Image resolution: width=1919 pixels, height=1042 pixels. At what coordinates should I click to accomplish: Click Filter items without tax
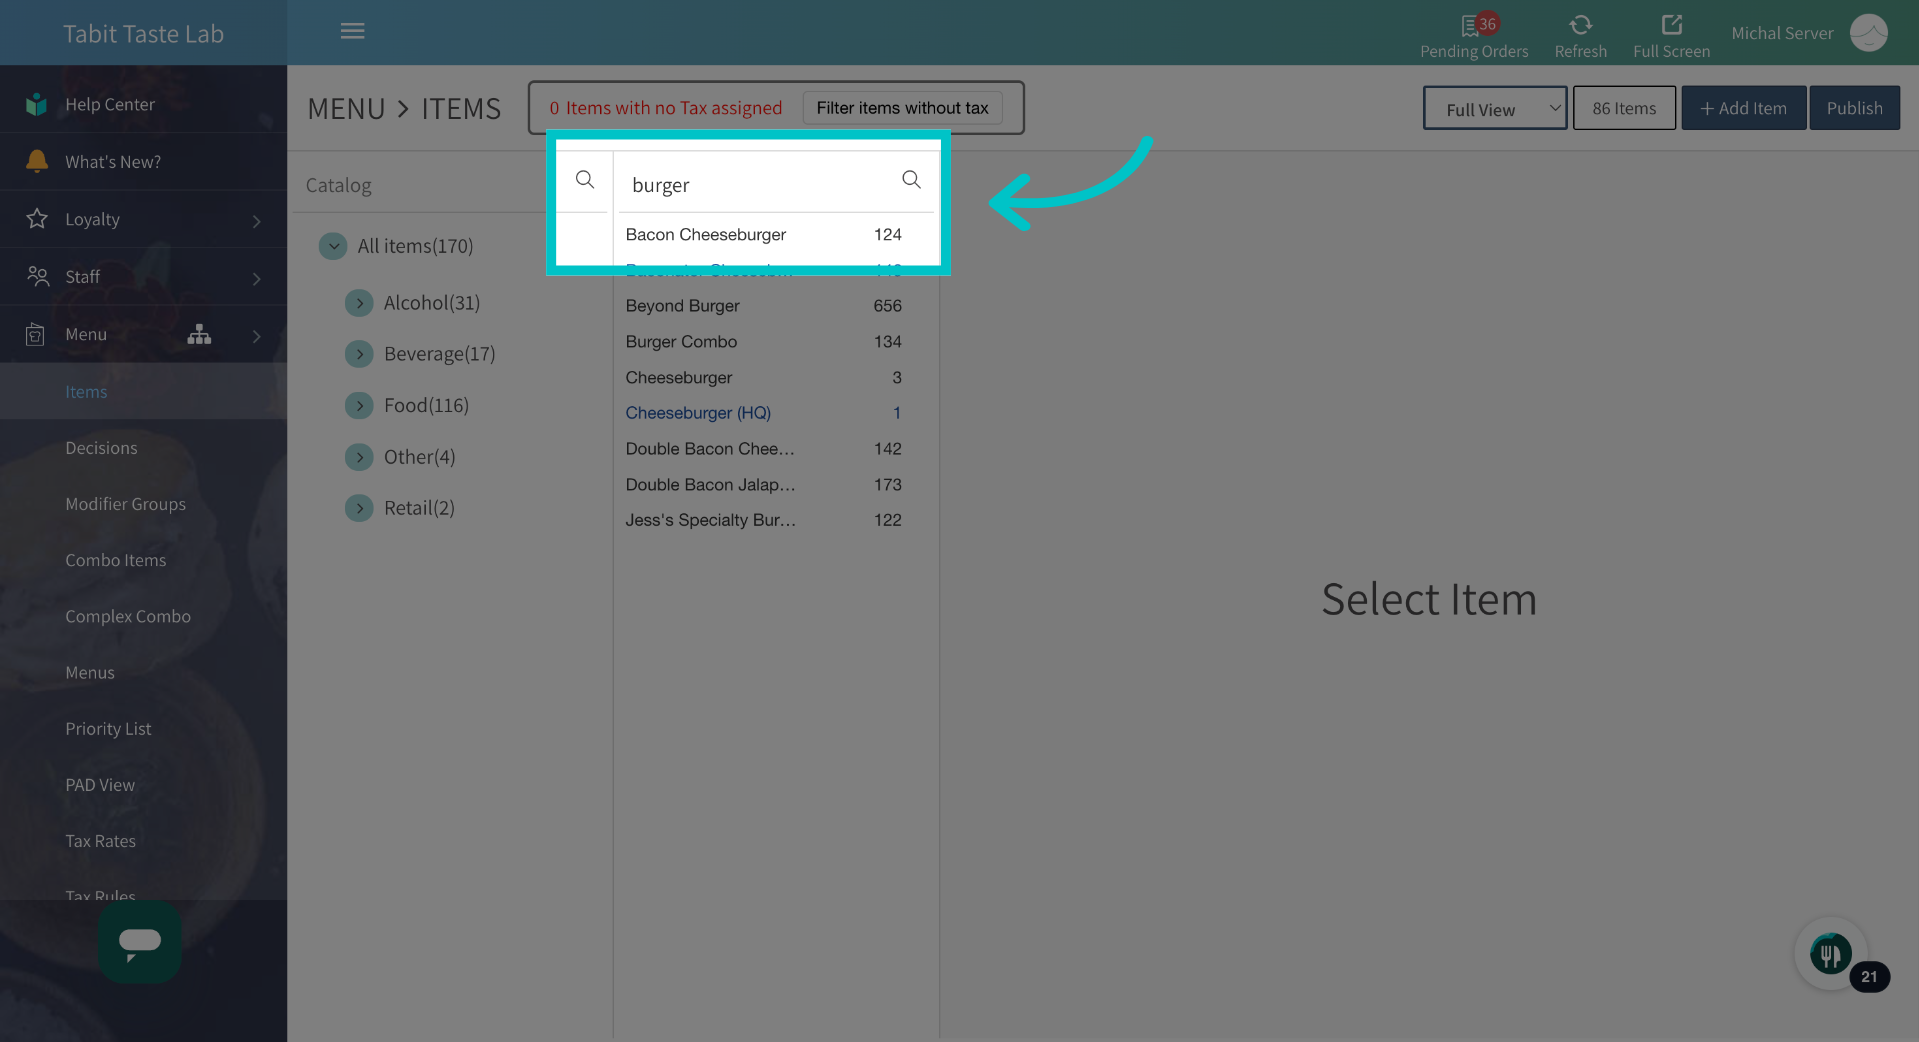[900, 107]
